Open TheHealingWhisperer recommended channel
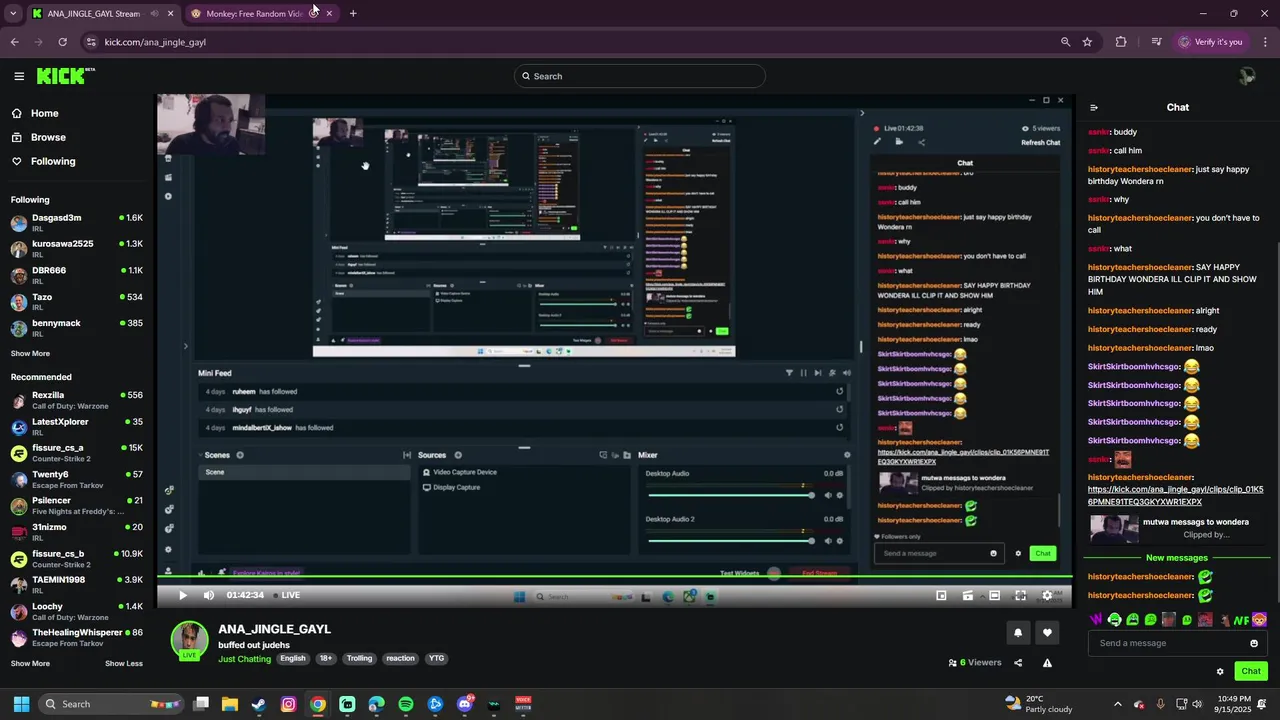 (77, 637)
